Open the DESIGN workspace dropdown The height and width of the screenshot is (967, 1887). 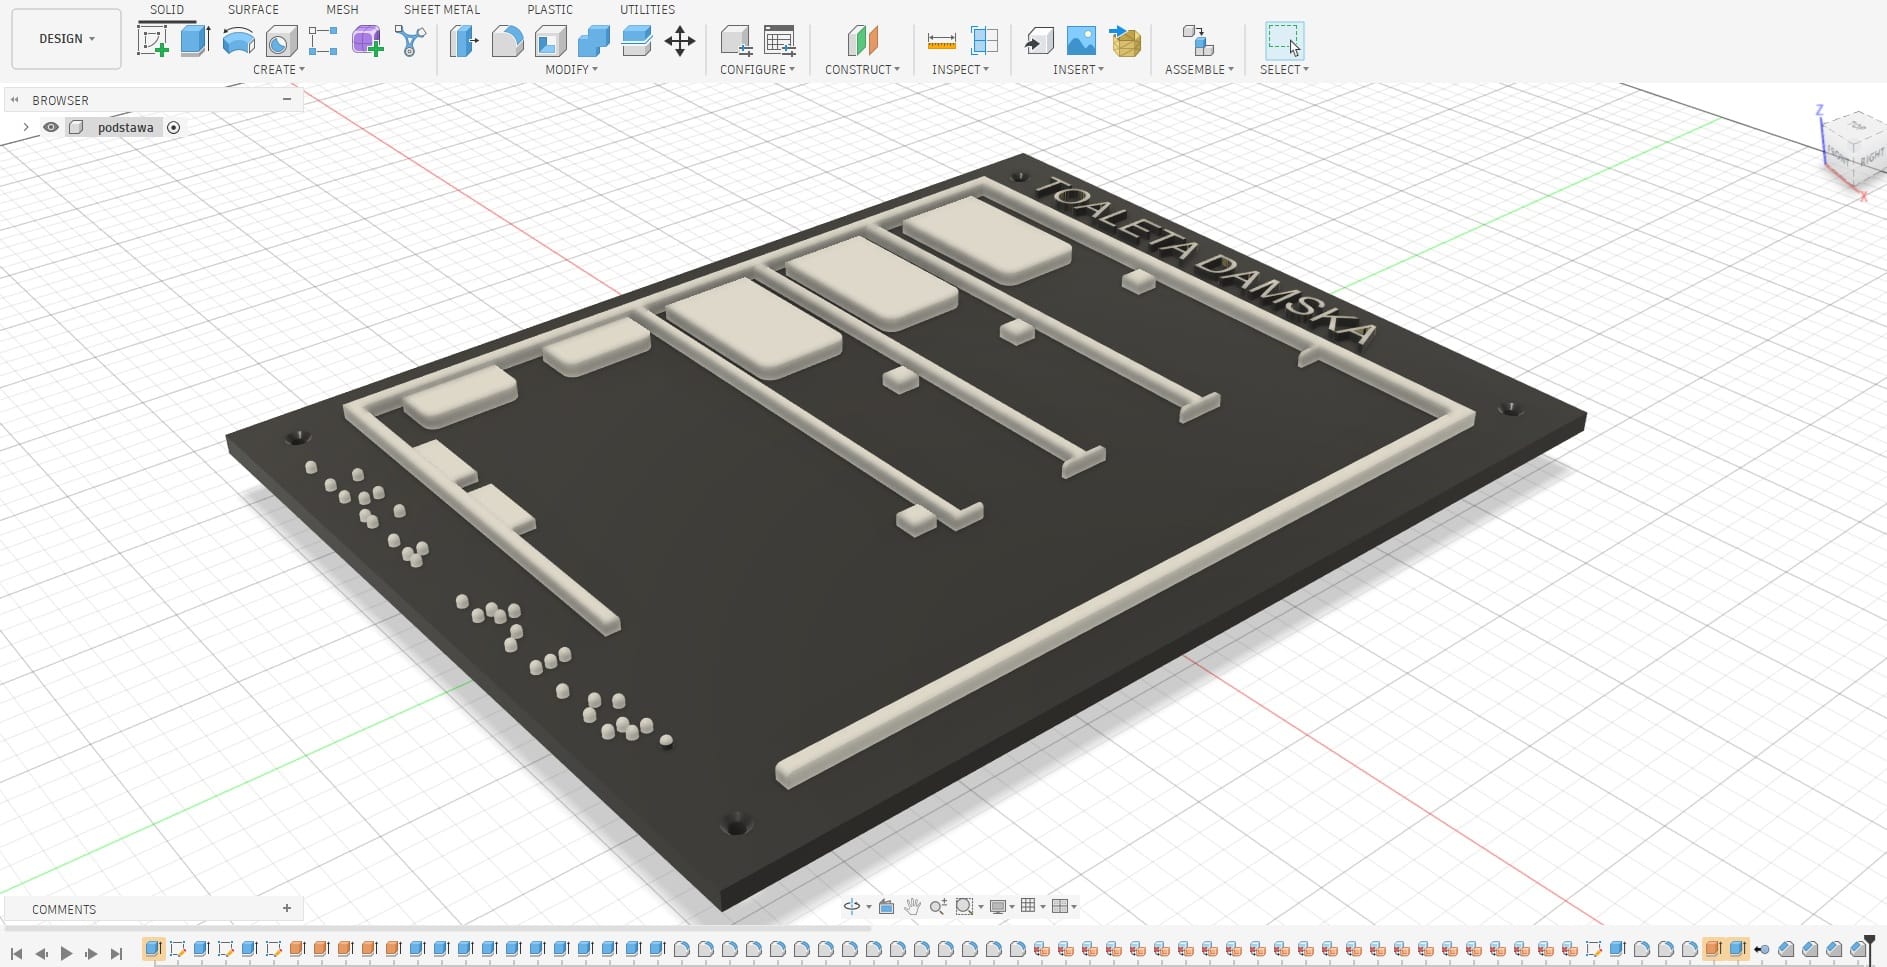pos(66,39)
